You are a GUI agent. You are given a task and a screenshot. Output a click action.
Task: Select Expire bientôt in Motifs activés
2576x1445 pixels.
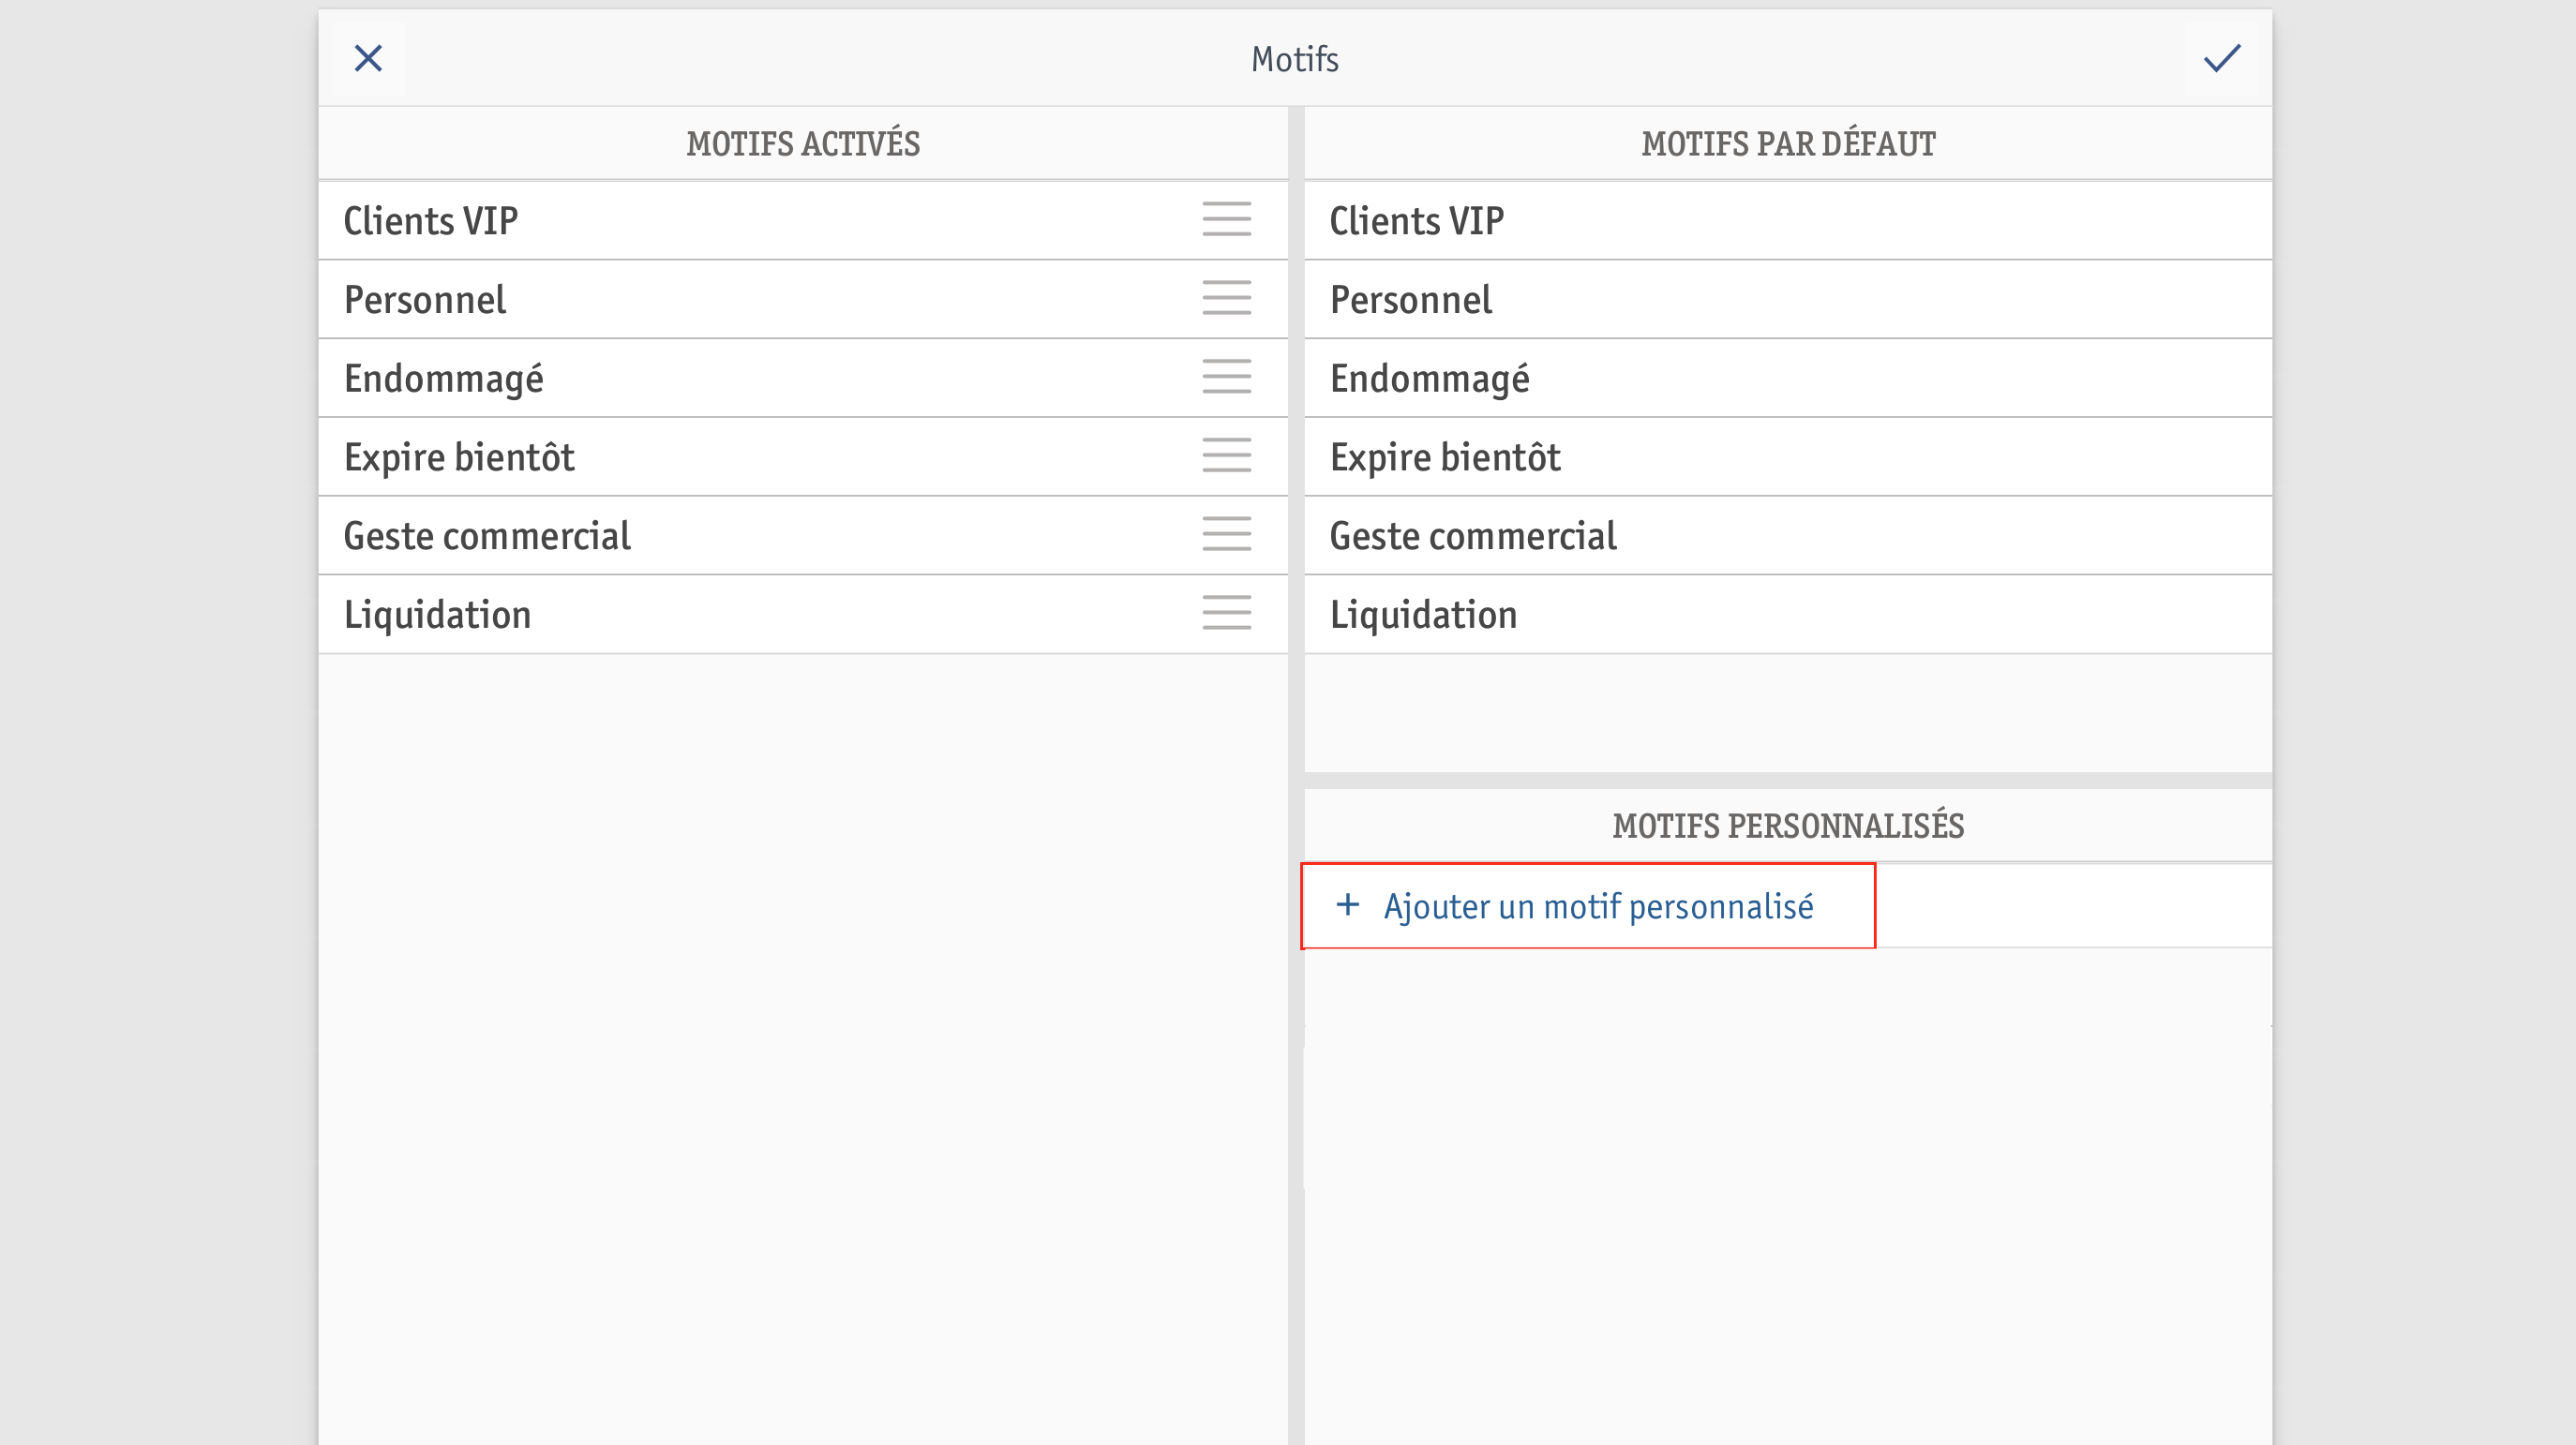(x=803, y=457)
